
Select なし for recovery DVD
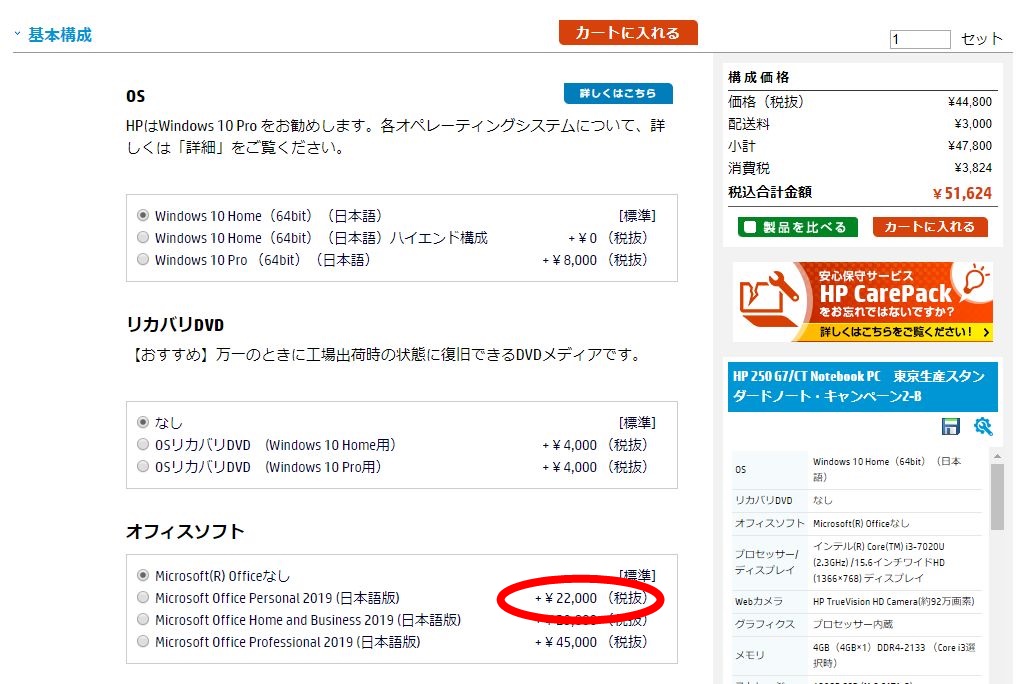(x=143, y=423)
